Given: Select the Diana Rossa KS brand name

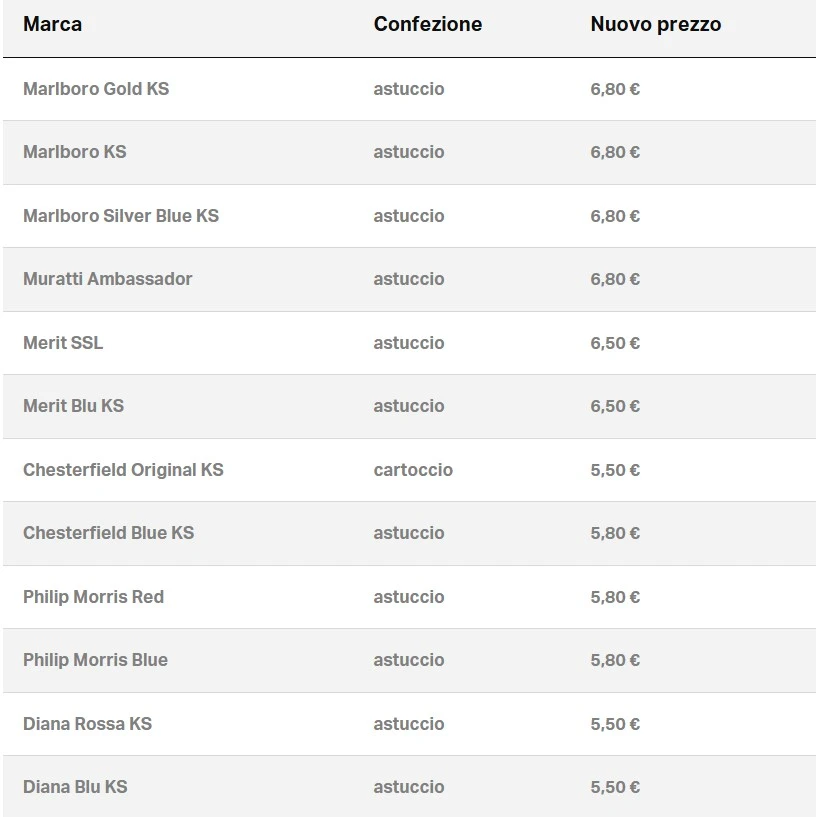Looking at the screenshot, I should tap(88, 724).
